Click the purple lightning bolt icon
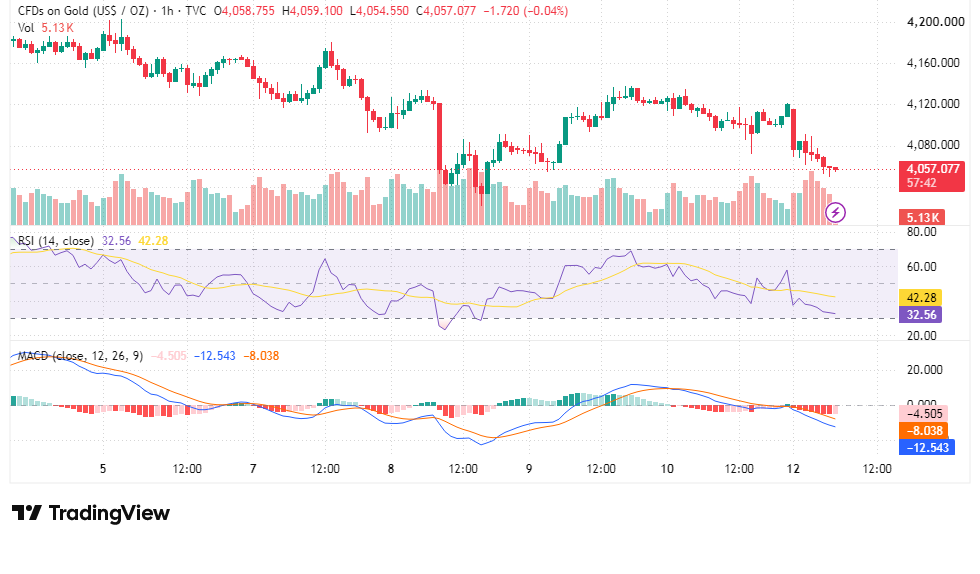Screen dimensions: 980x574 pyautogui.click(x=835, y=213)
